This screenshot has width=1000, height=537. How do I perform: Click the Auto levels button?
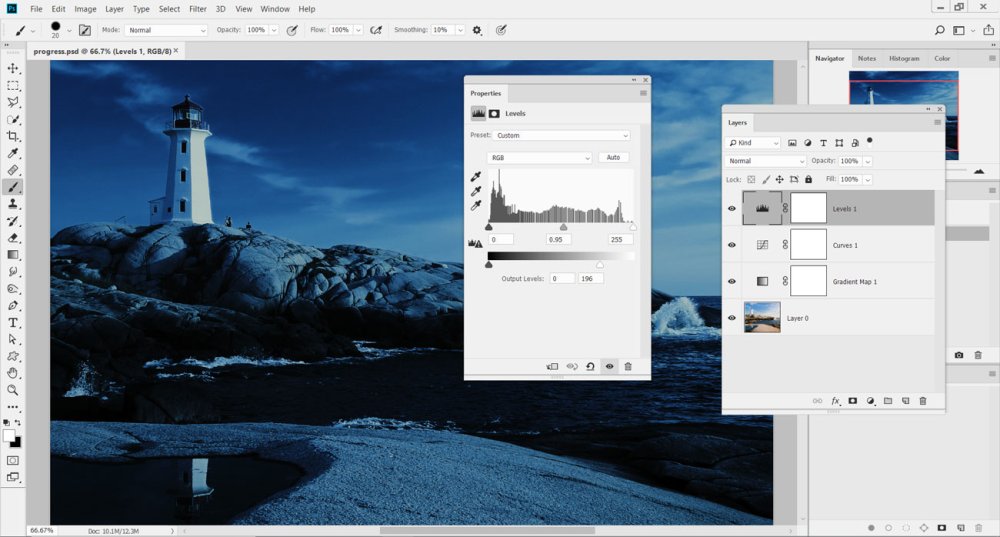613,158
